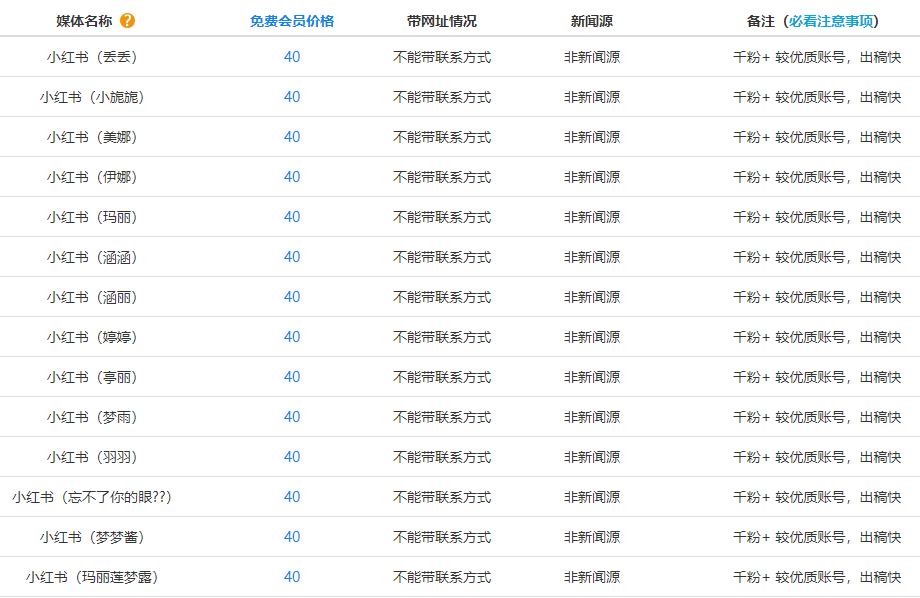The height and width of the screenshot is (598, 920).
Task: Click price 40 in 涵丽 row
Action: [x=292, y=297]
